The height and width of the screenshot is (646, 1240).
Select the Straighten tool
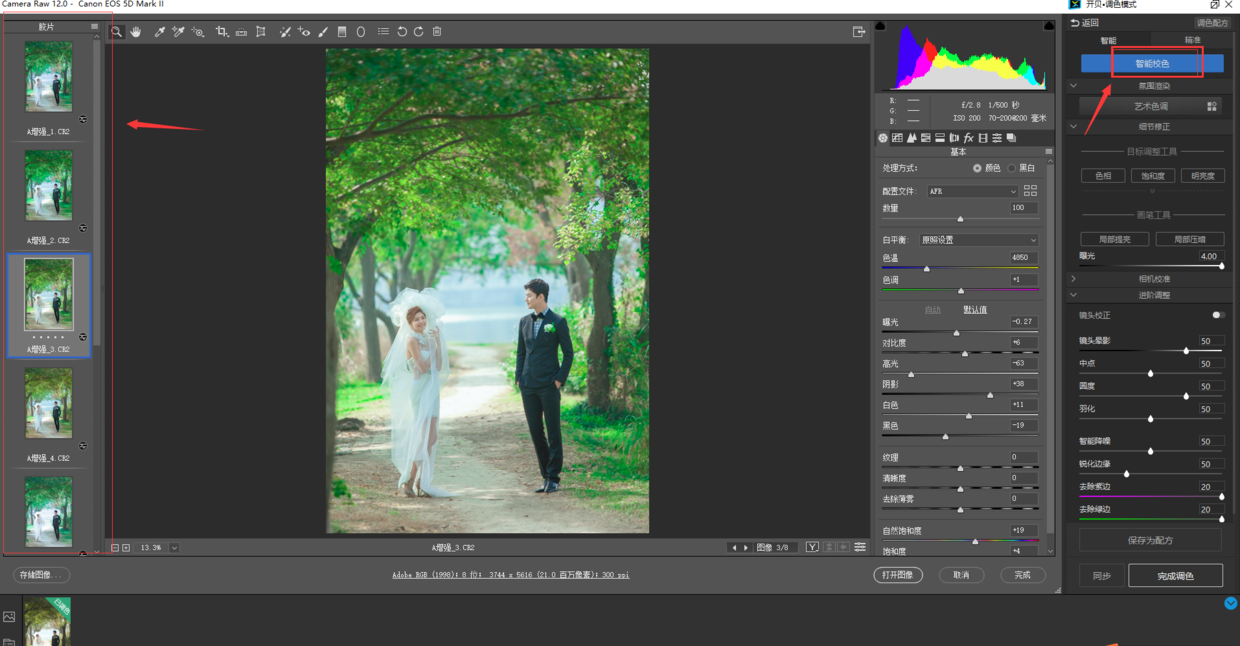[x=241, y=32]
